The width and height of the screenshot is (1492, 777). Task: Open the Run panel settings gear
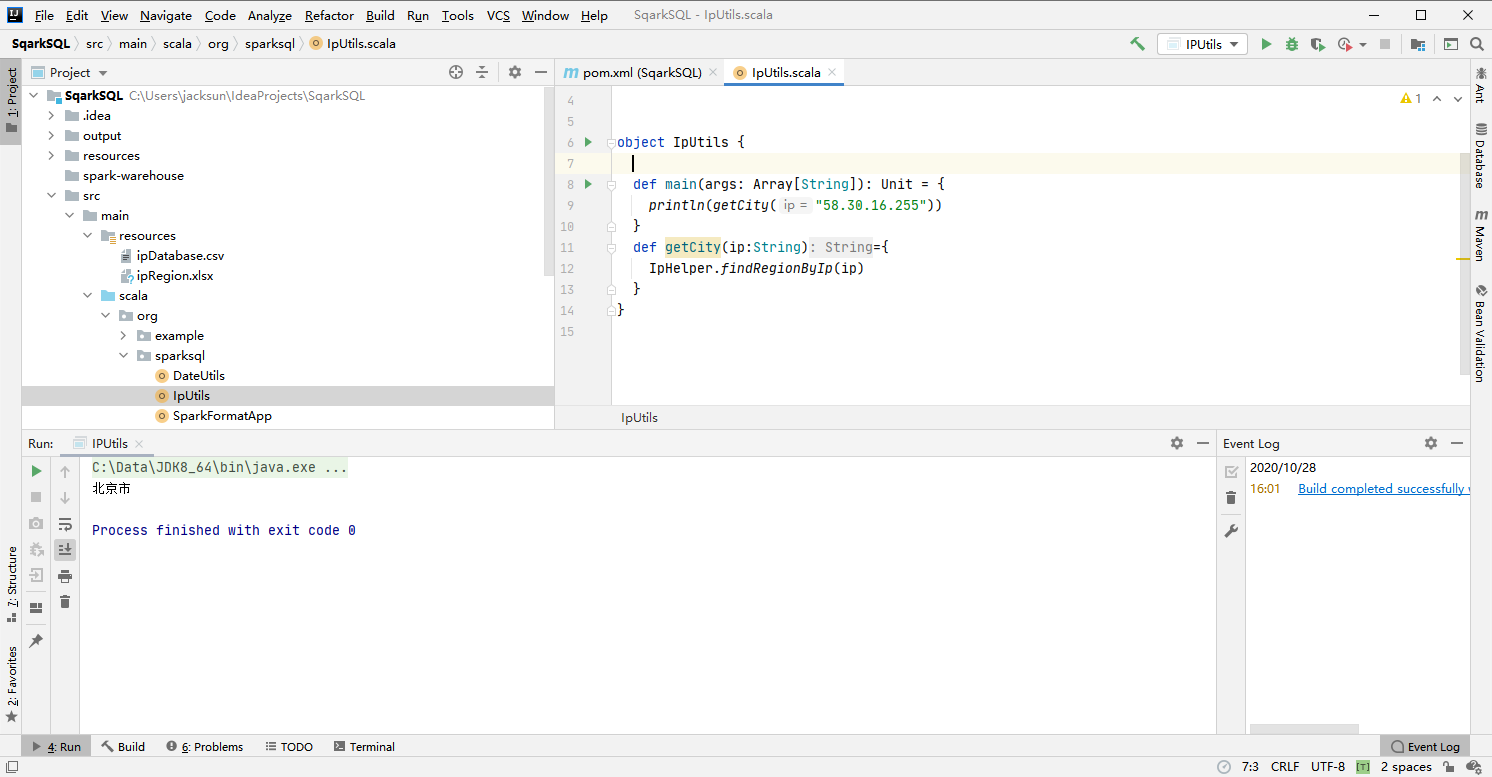(1177, 443)
